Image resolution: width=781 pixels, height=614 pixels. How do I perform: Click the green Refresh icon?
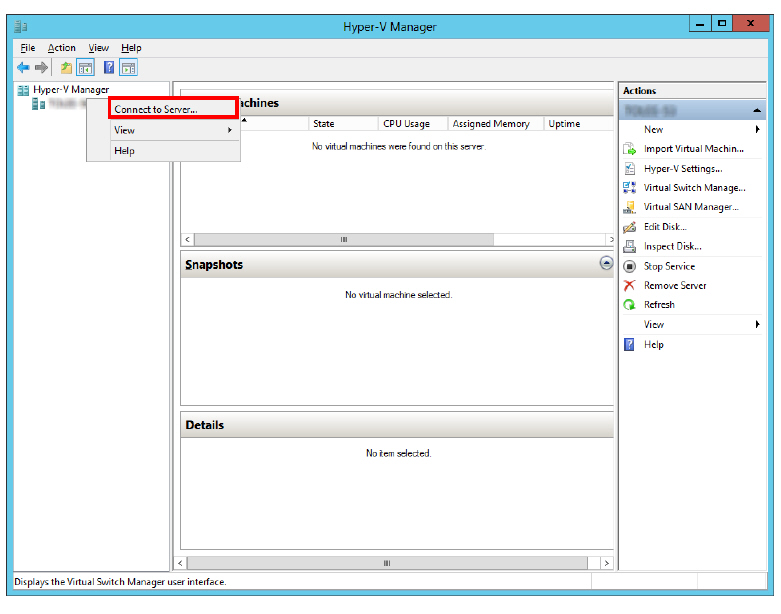[630, 305]
